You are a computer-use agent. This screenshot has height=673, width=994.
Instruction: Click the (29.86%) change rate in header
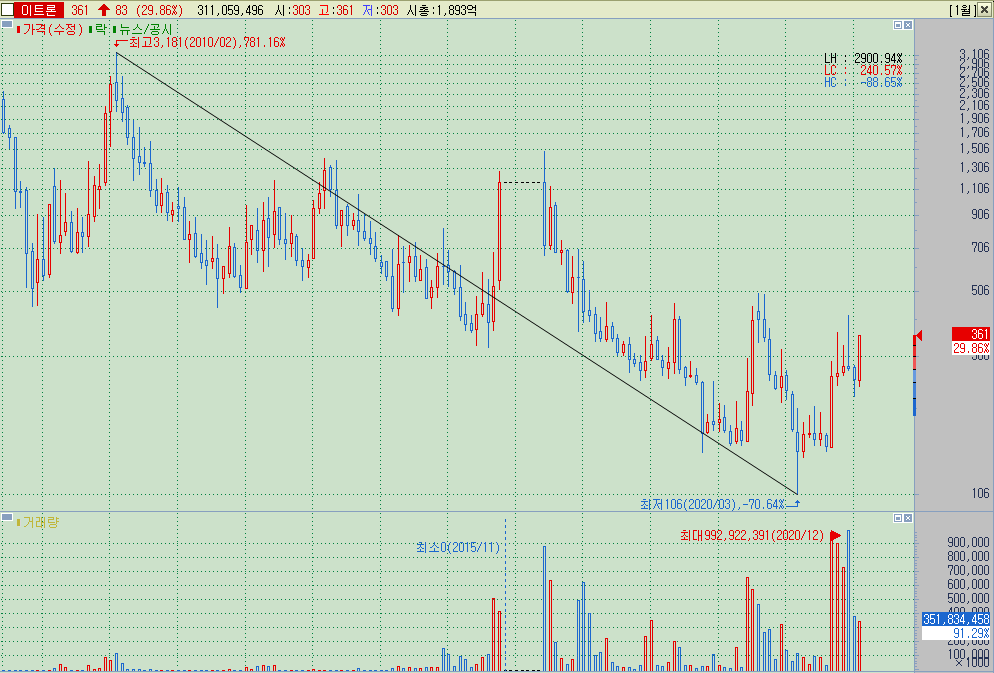coord(158,10)
